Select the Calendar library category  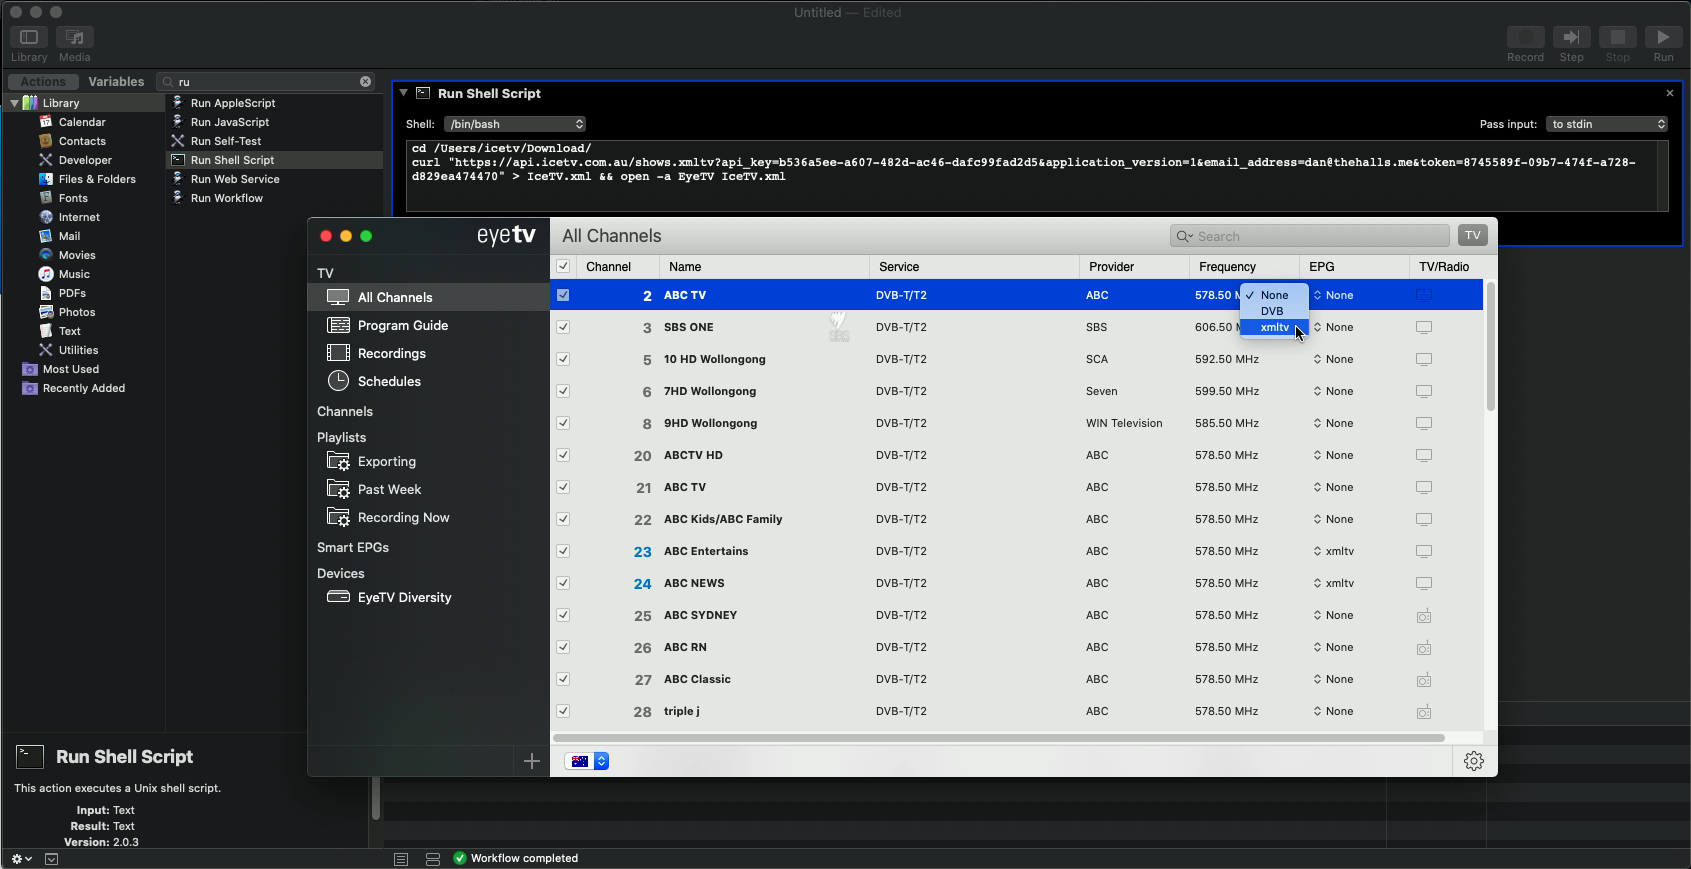pyautogui.click(x=82, y=122)
